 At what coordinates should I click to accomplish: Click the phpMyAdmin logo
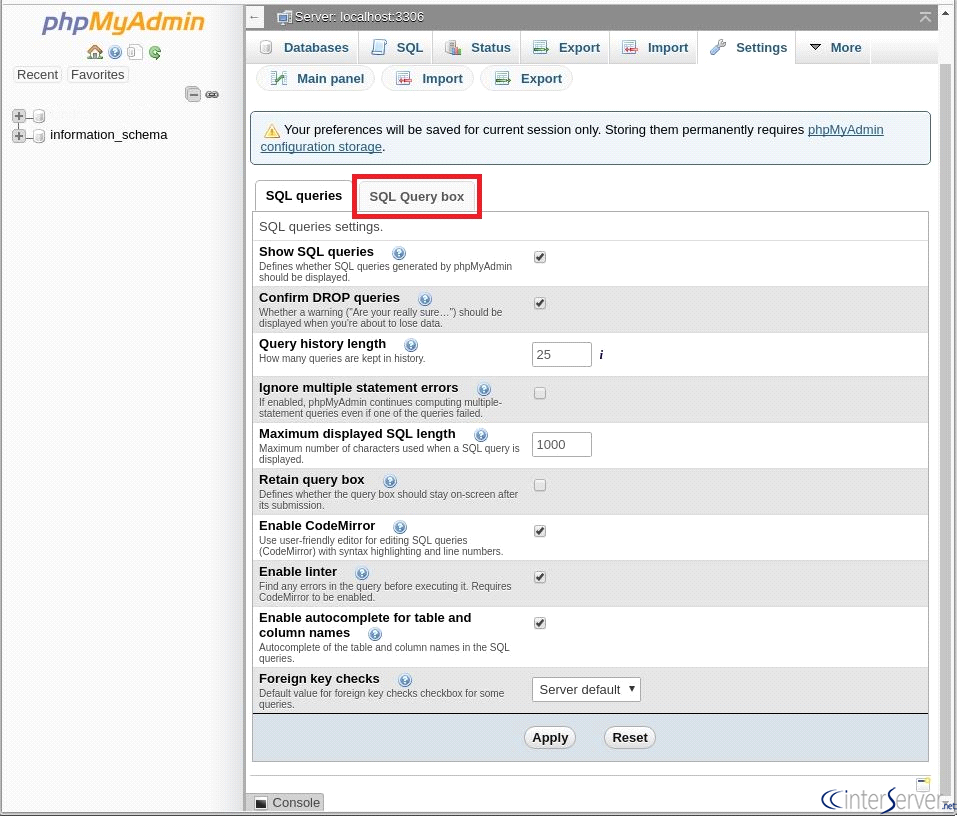123,23
